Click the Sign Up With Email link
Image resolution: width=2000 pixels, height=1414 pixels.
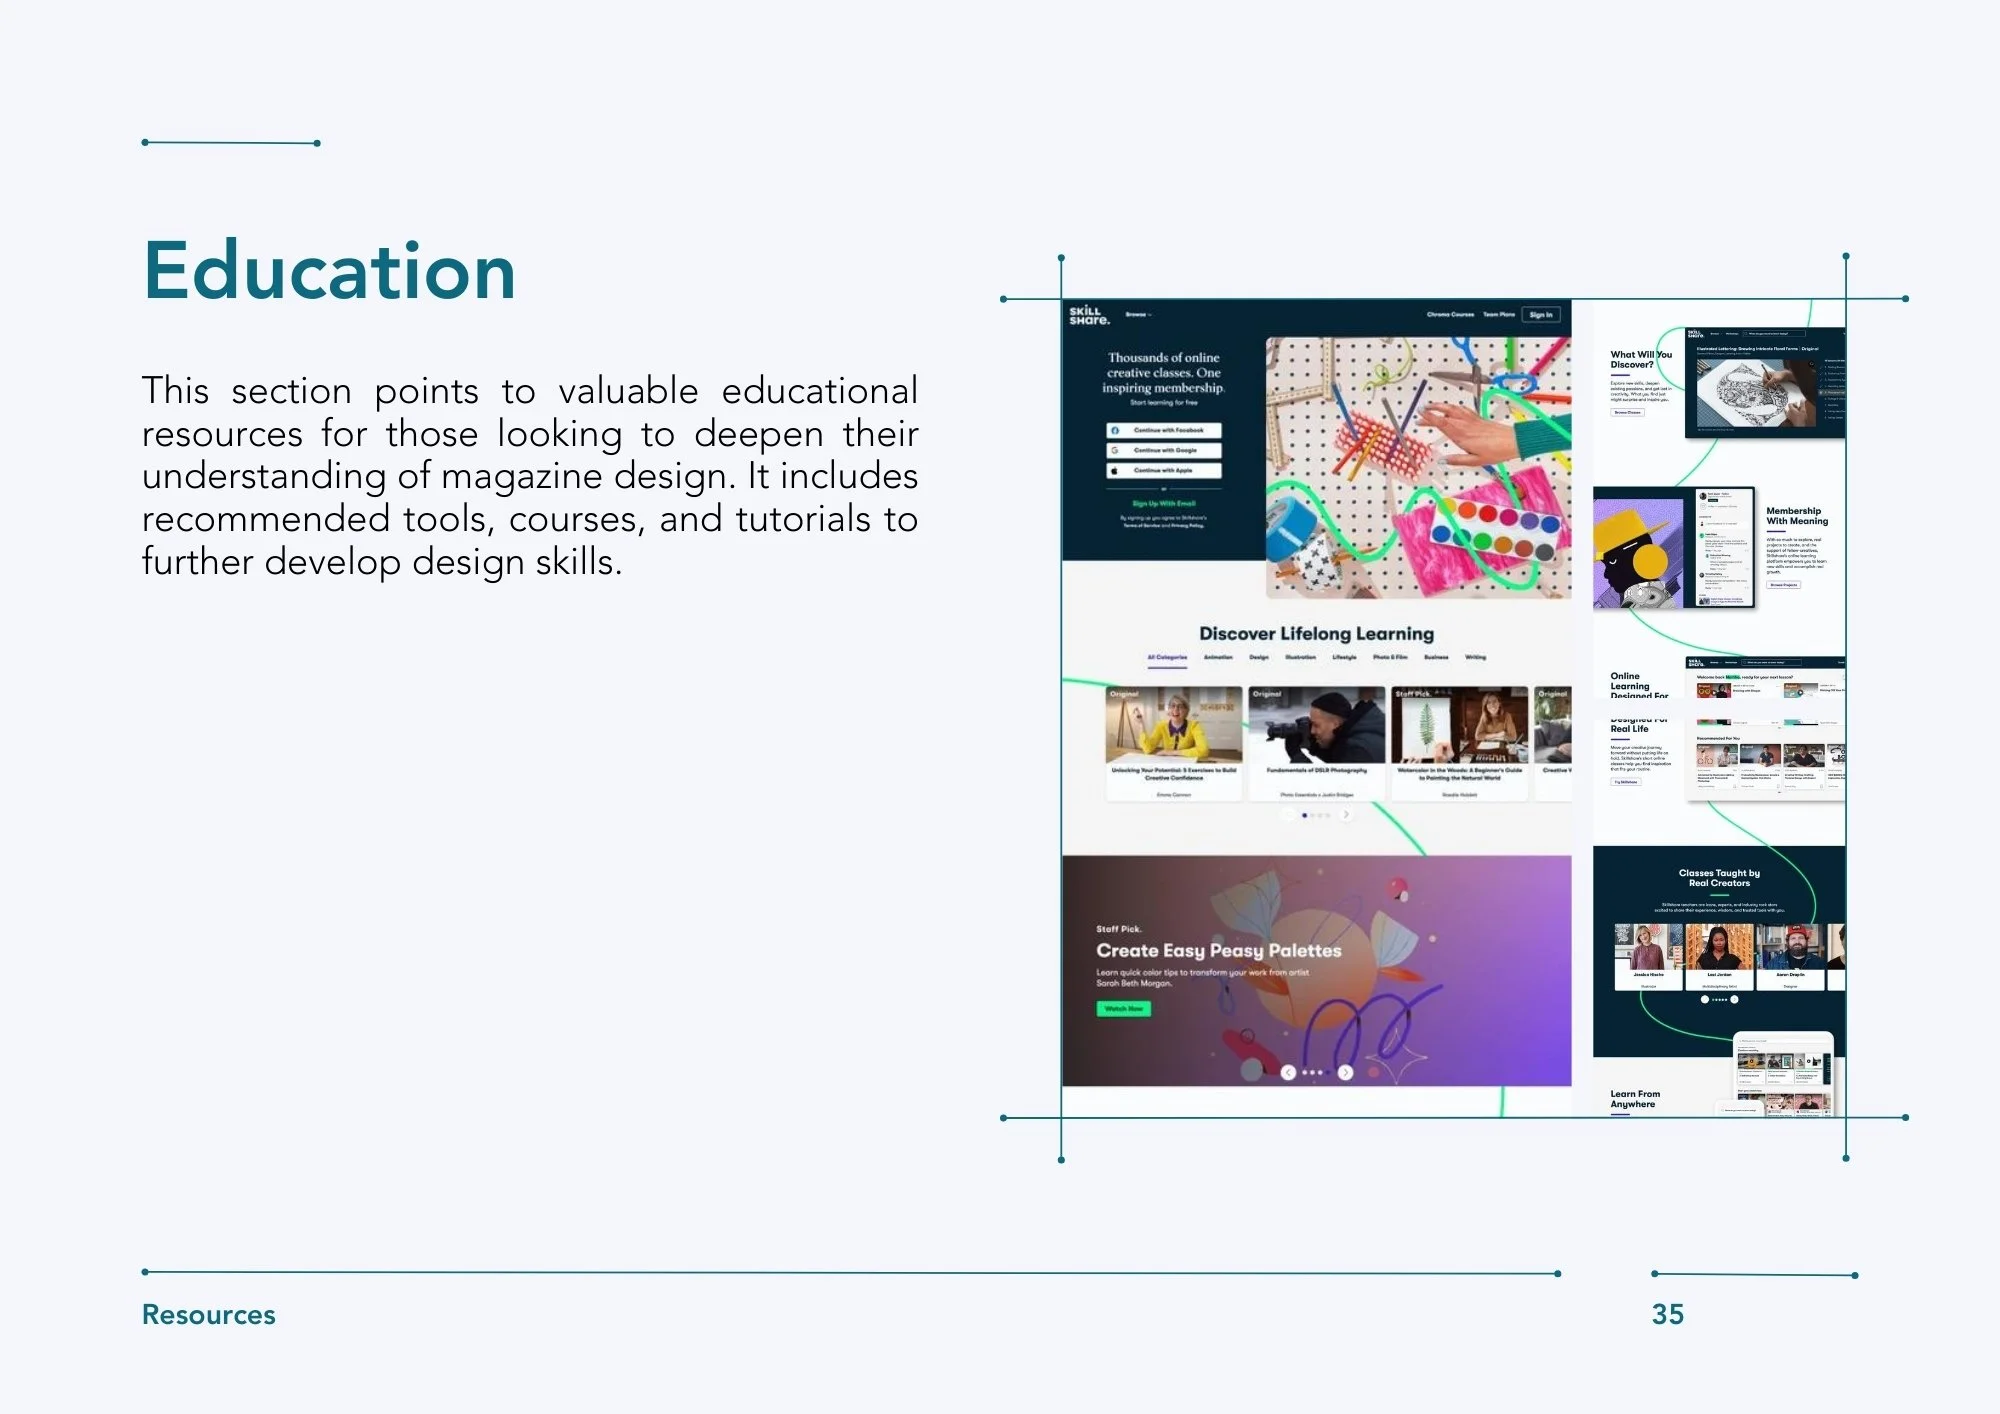[1163, 503]
